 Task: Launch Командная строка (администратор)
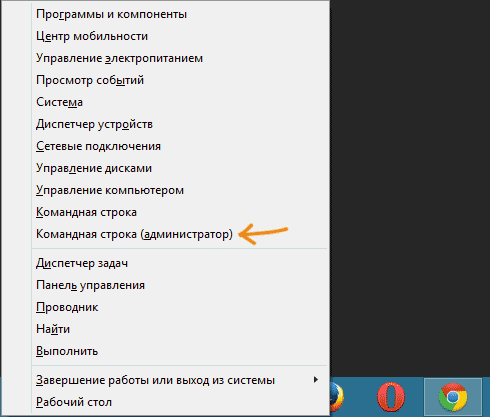pyautogui.click(x=180, y=234)
